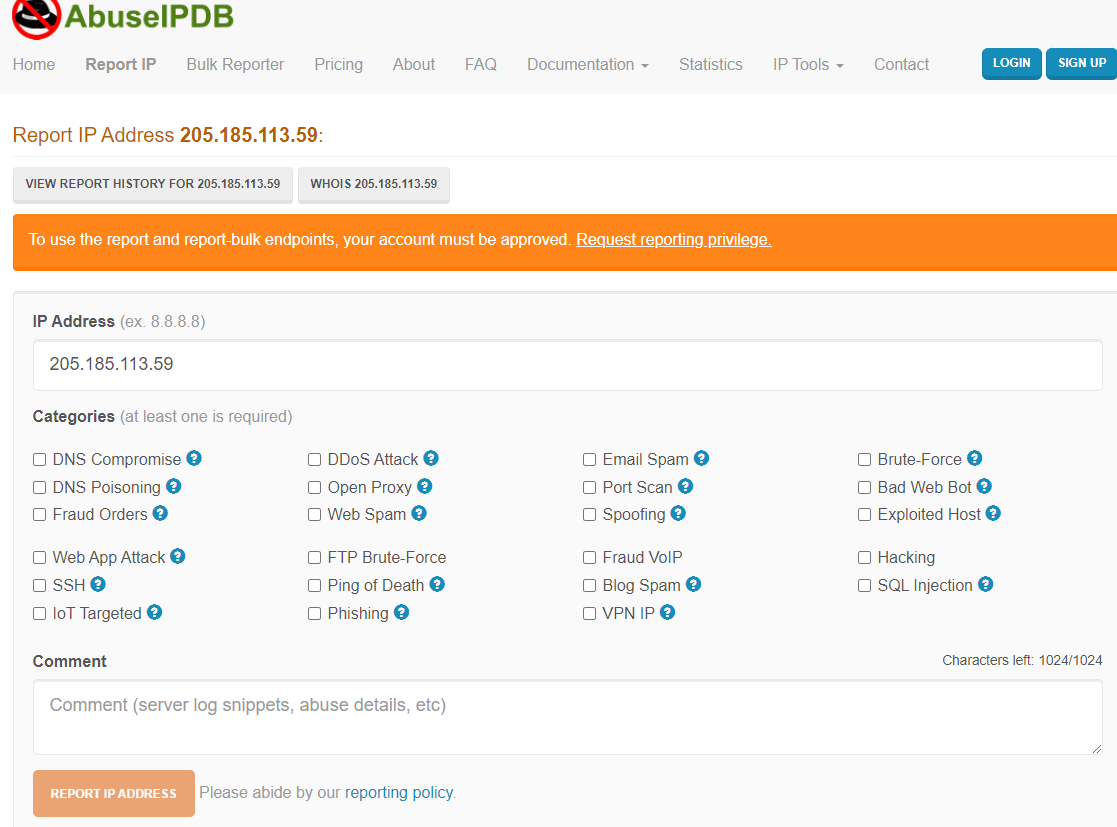Navigate to the Pricing page
The image size is (1117, 827).
pyautogui.click(x=338, y=64)
